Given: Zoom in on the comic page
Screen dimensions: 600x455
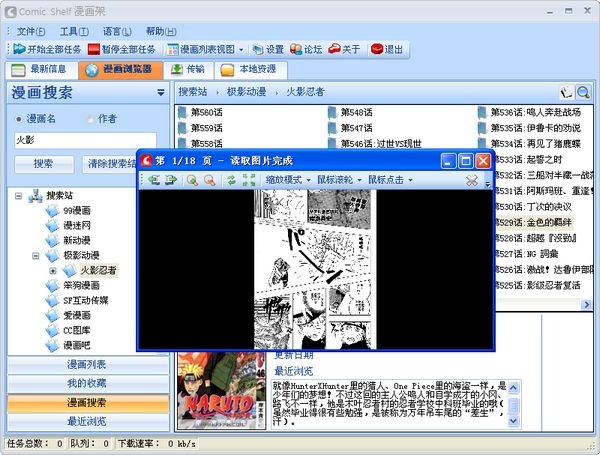Looking at the screenshot, I should pyautogui.click(x=192, y=180).
